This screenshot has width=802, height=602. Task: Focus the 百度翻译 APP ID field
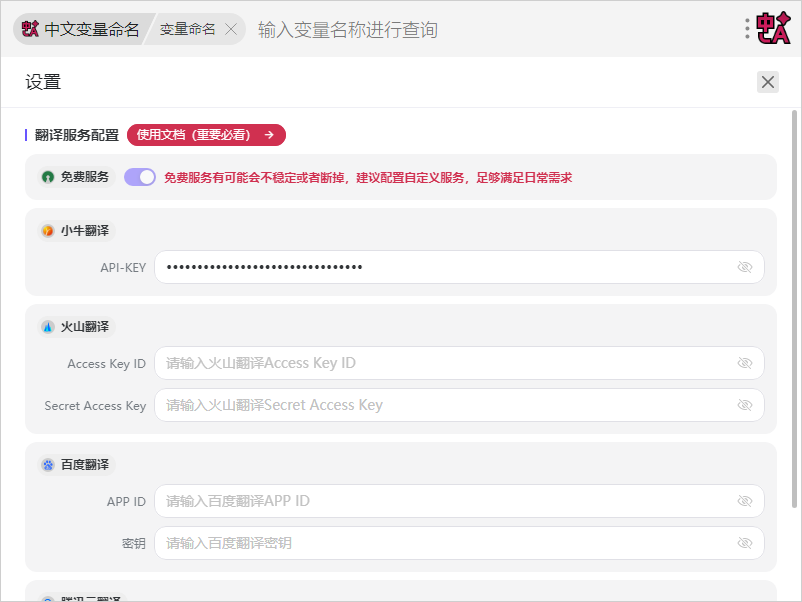coord(459,501)
